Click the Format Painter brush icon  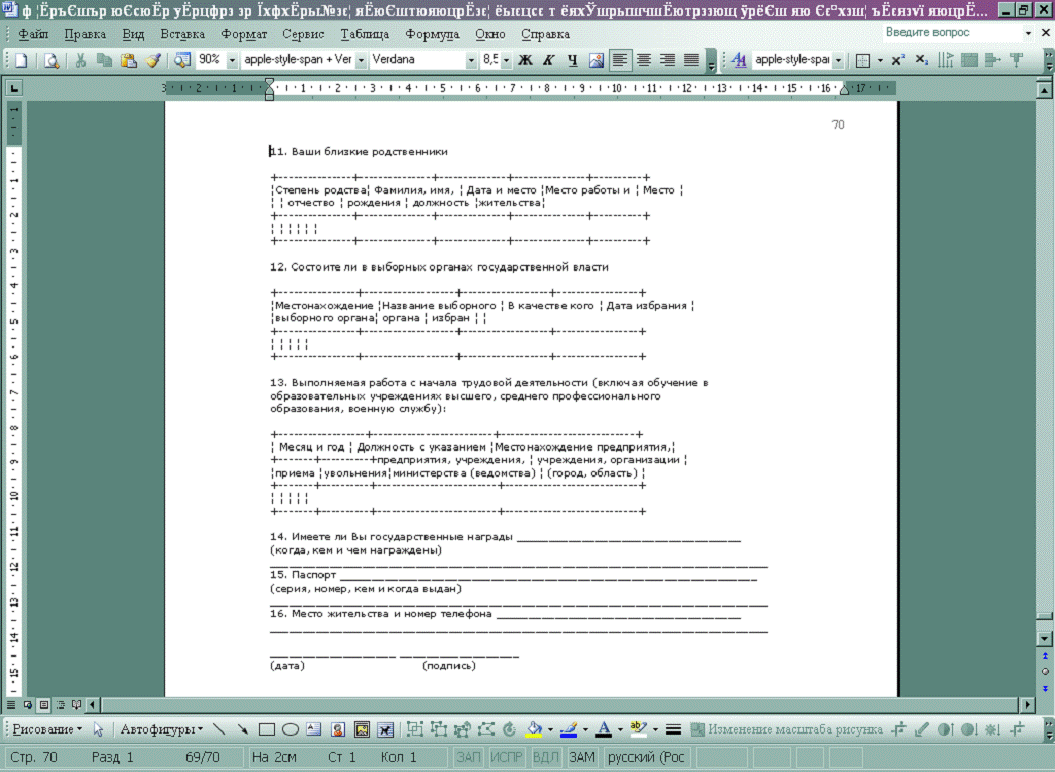coord(153,60)
